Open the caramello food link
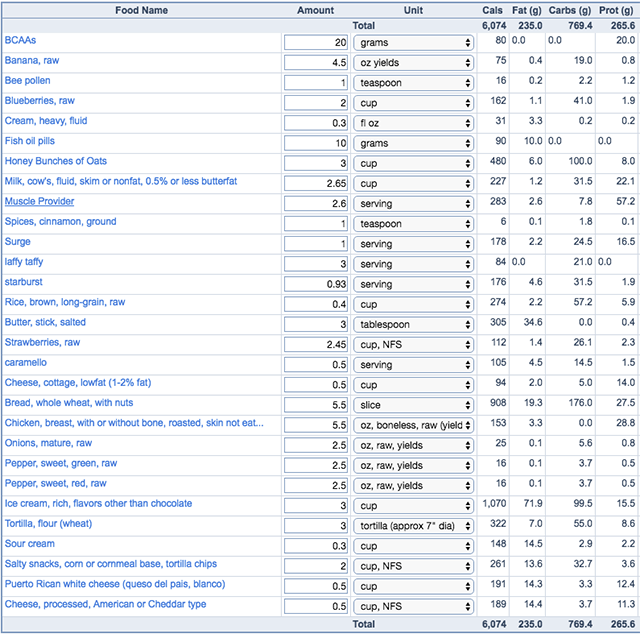The height and width of the screenshot is (634, 640). click(26, 363)
